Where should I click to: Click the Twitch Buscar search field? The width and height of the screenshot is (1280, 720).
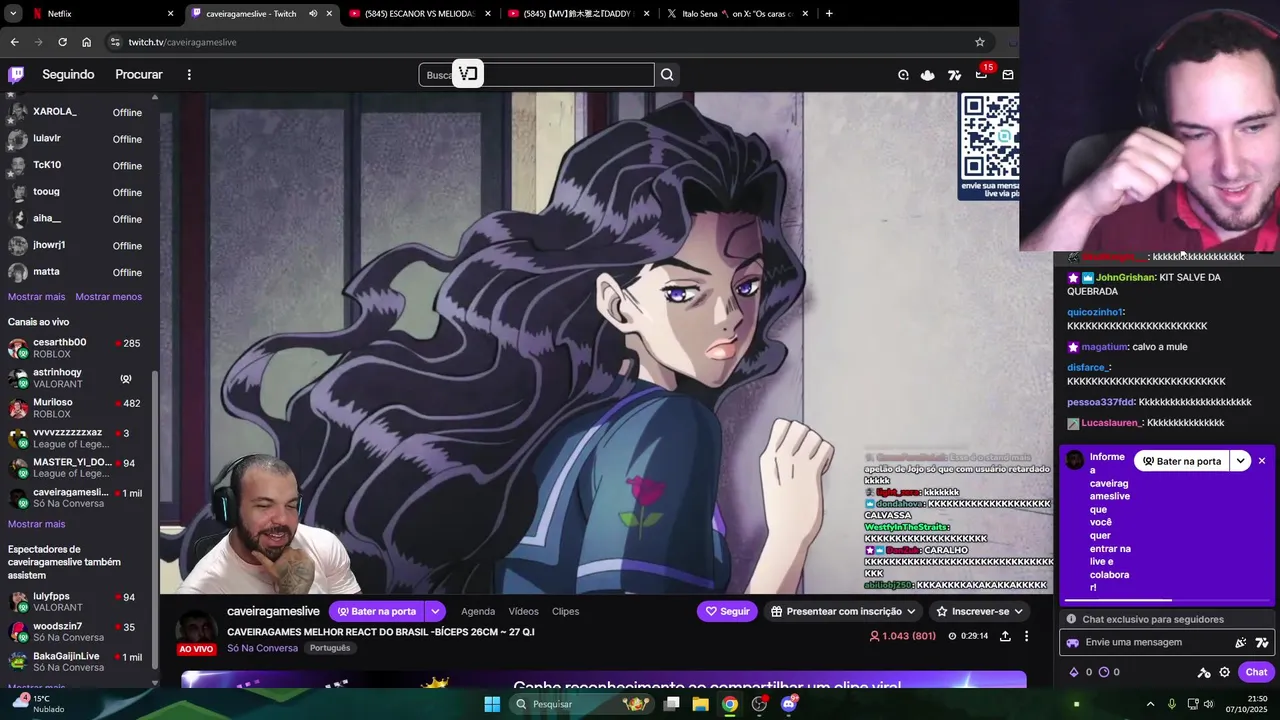[x=536, y=74]
